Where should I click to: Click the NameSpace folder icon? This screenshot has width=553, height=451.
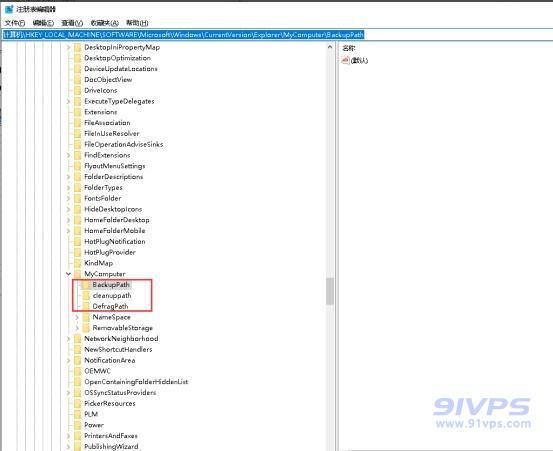pyautogui.click(x=86, y=317)
